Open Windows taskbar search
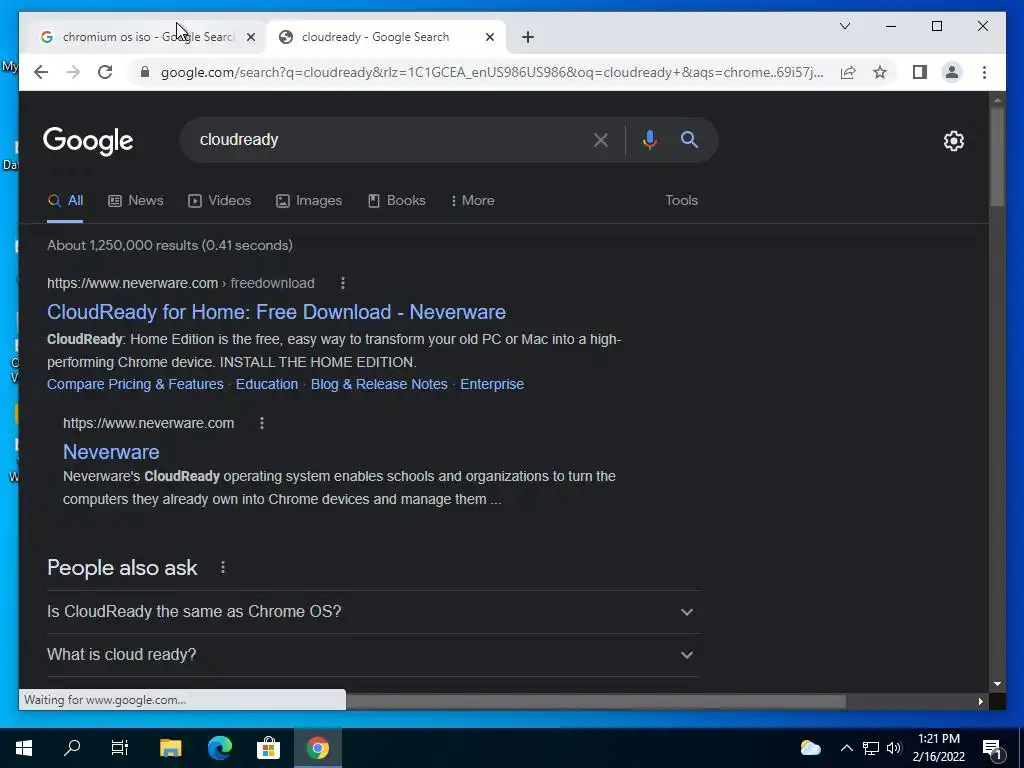The width and height of the screenshot is (1024, 768). coord(72,748)
